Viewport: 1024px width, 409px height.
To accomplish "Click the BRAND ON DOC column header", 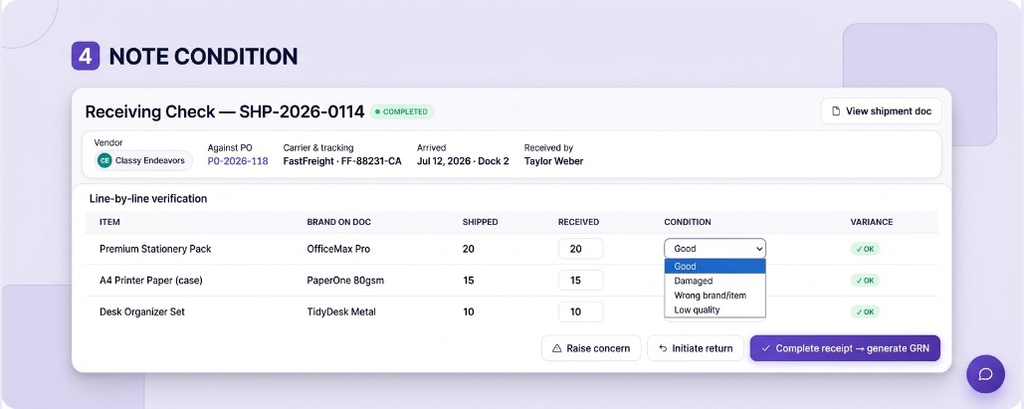I will click(x=339, y=222).
